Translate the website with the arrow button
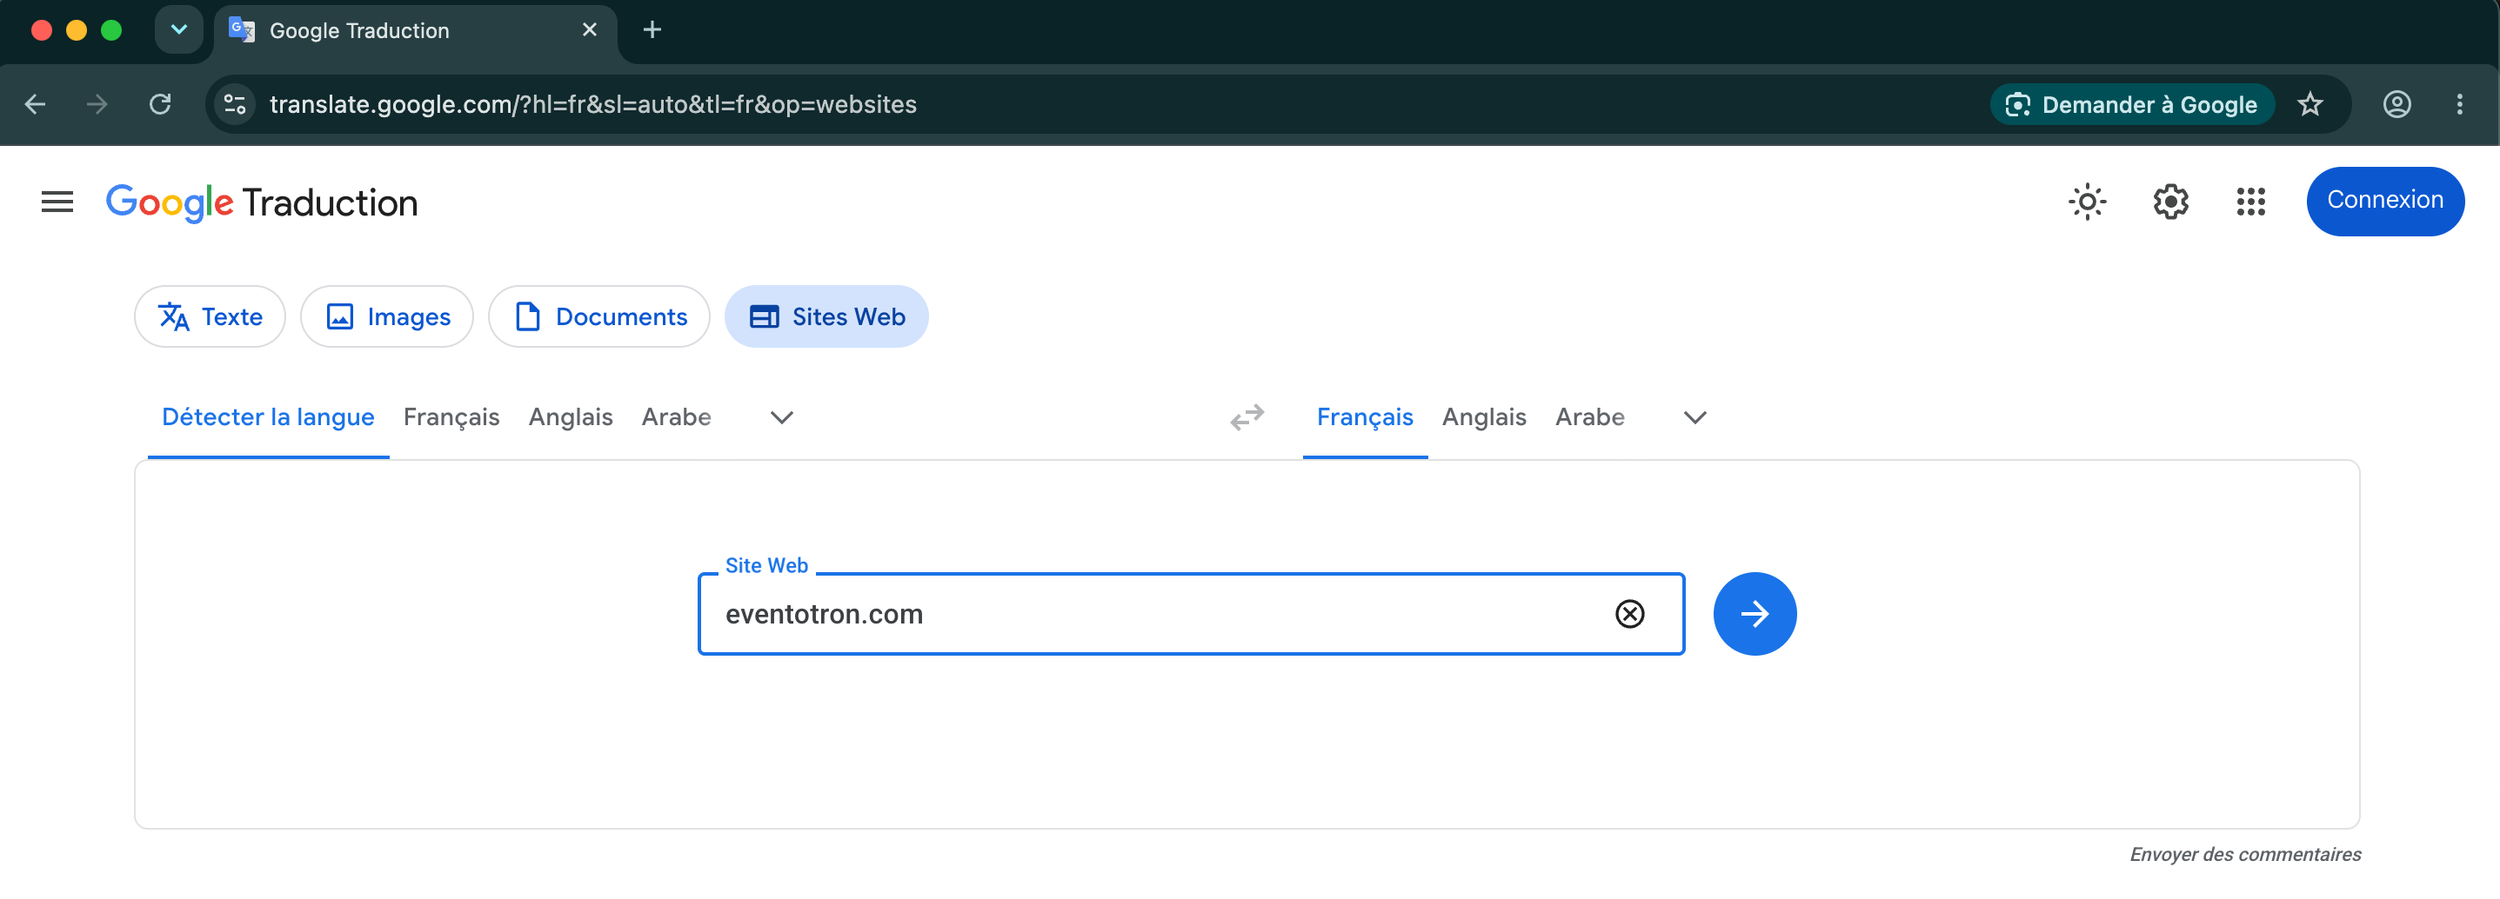 (x=1755, y=614)
